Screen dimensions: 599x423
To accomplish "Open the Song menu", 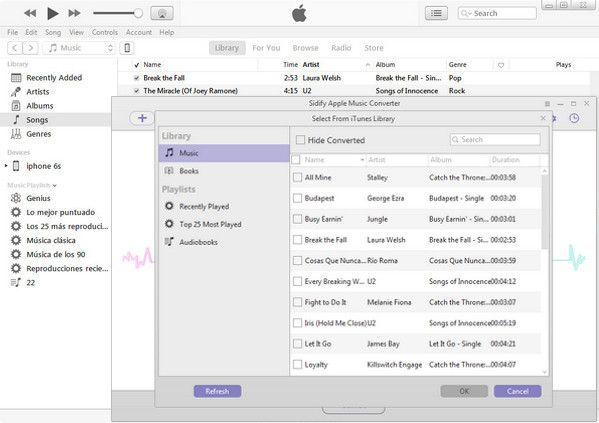I will pyautogui.click(x=53, y=32).
